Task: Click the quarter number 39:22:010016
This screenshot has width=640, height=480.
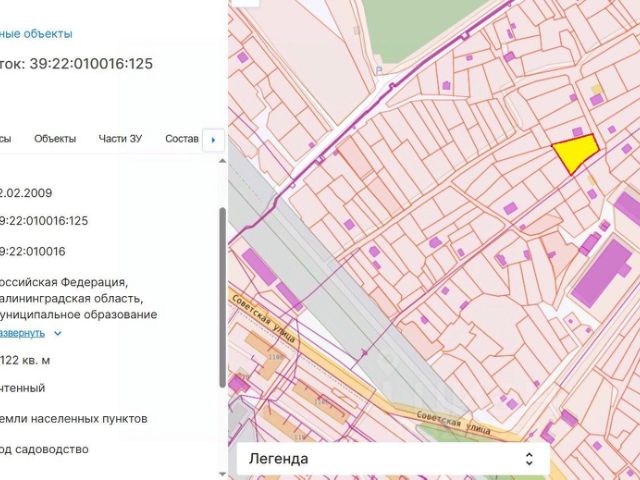Action: point(33,251)
